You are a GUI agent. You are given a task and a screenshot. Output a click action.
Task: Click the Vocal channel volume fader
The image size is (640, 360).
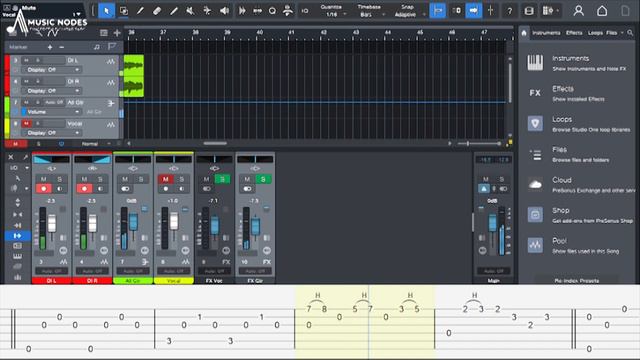174,221
